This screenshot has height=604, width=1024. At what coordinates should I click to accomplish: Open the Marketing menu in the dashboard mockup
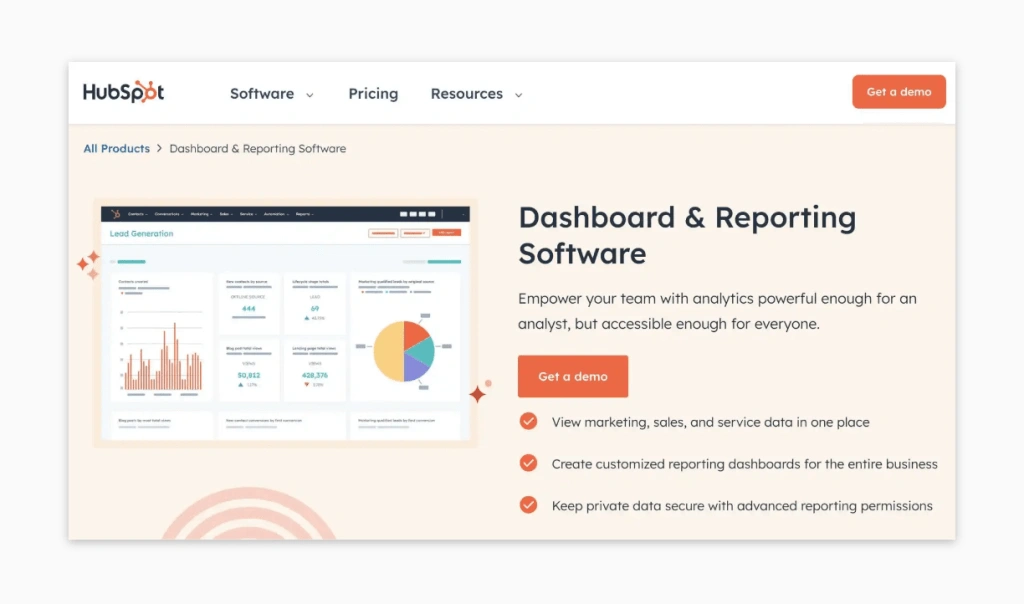[202, 214]
